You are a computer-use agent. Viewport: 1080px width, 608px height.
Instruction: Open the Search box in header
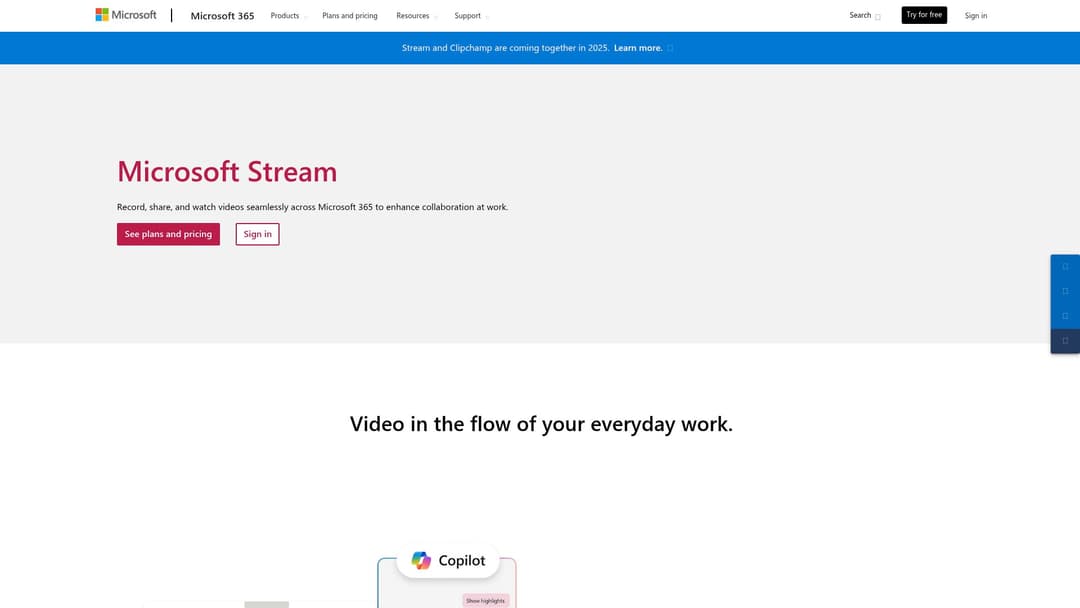[x=864, y=15]
